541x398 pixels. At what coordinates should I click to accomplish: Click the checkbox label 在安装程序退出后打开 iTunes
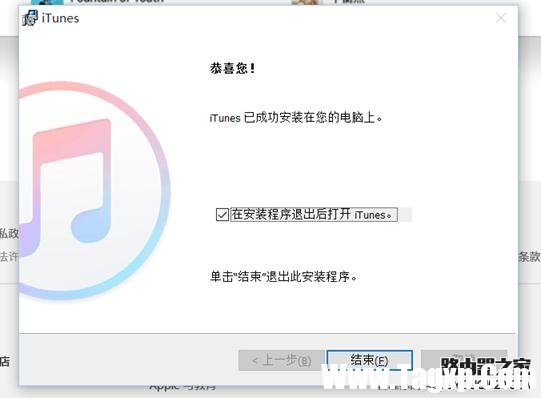314,215
